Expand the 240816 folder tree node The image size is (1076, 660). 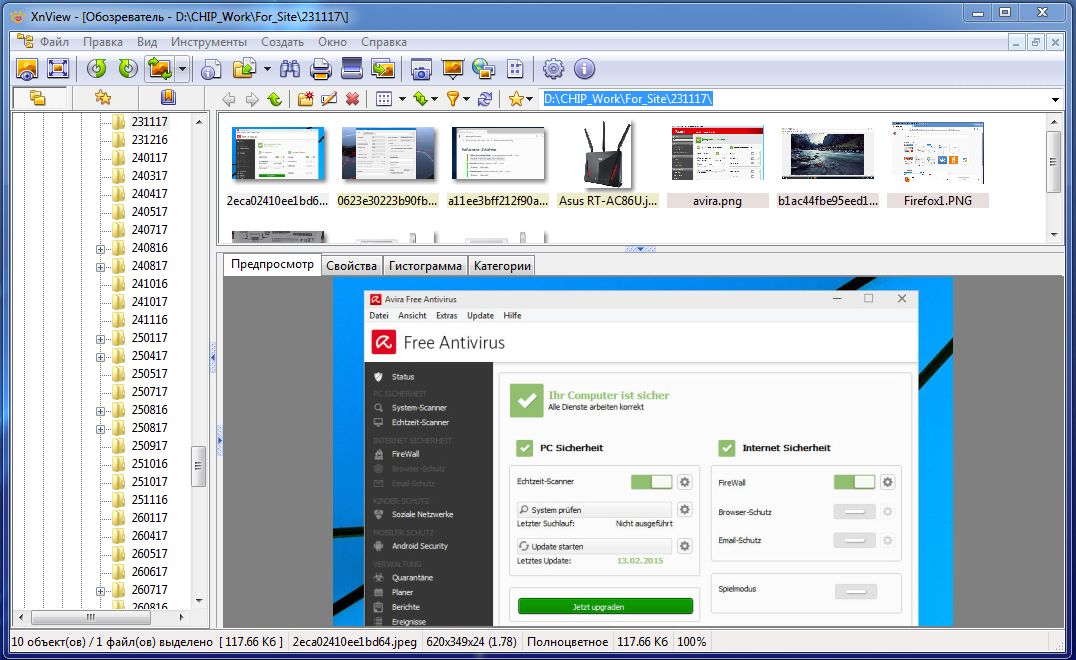[100, 248]
